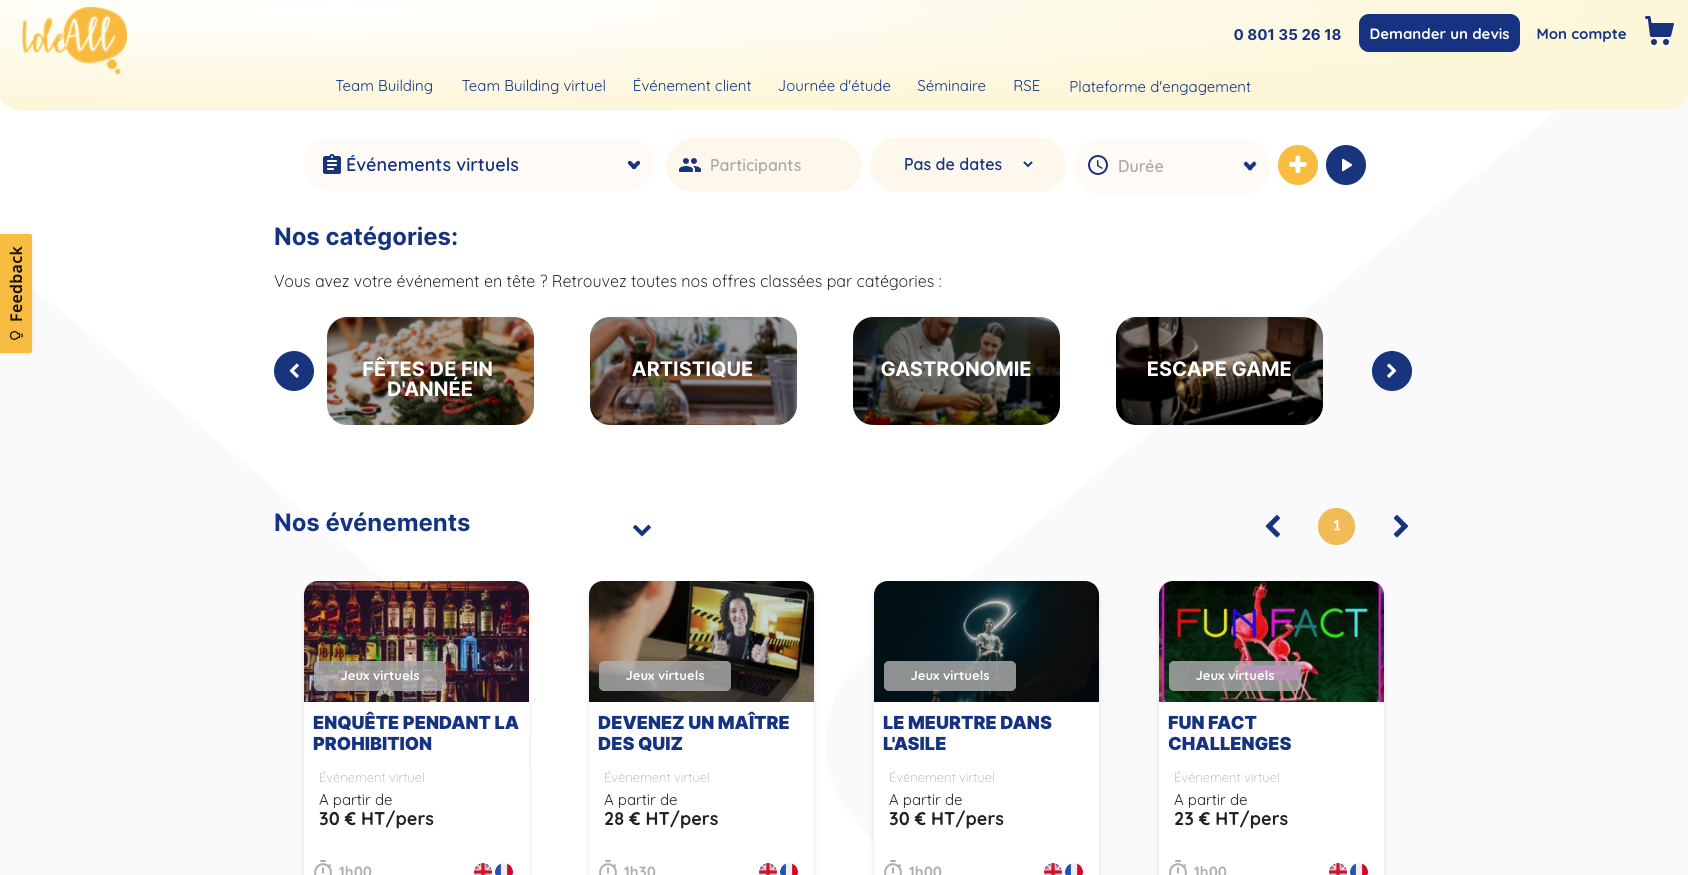Screen dimensions: 1688x875
Task: Click Demander un devis button
Action: coord(1438,33)
